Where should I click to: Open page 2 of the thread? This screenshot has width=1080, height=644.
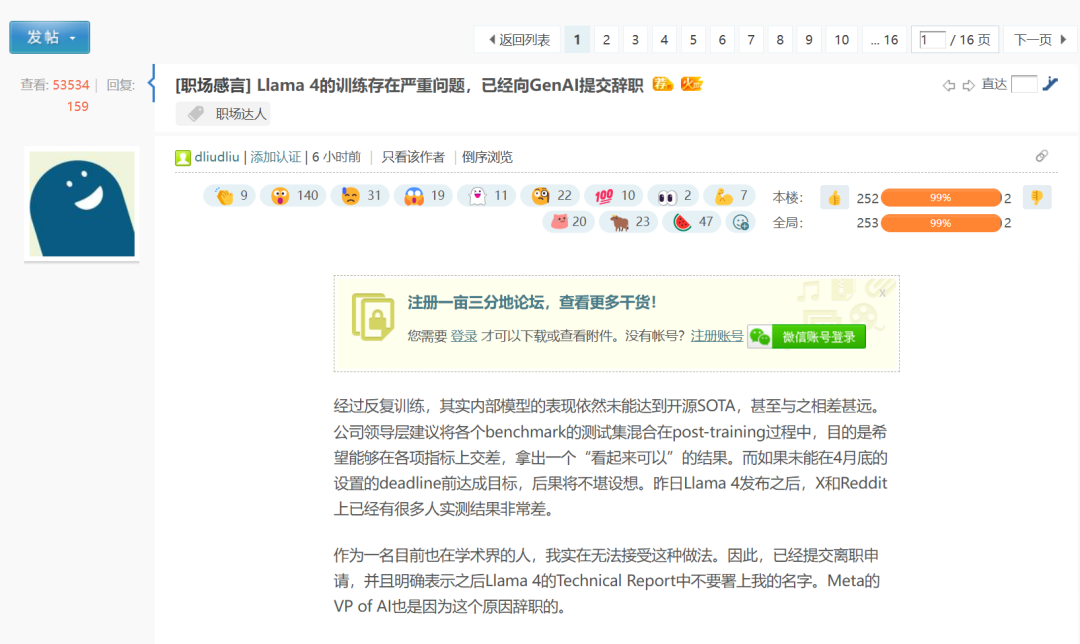(606, 40)
